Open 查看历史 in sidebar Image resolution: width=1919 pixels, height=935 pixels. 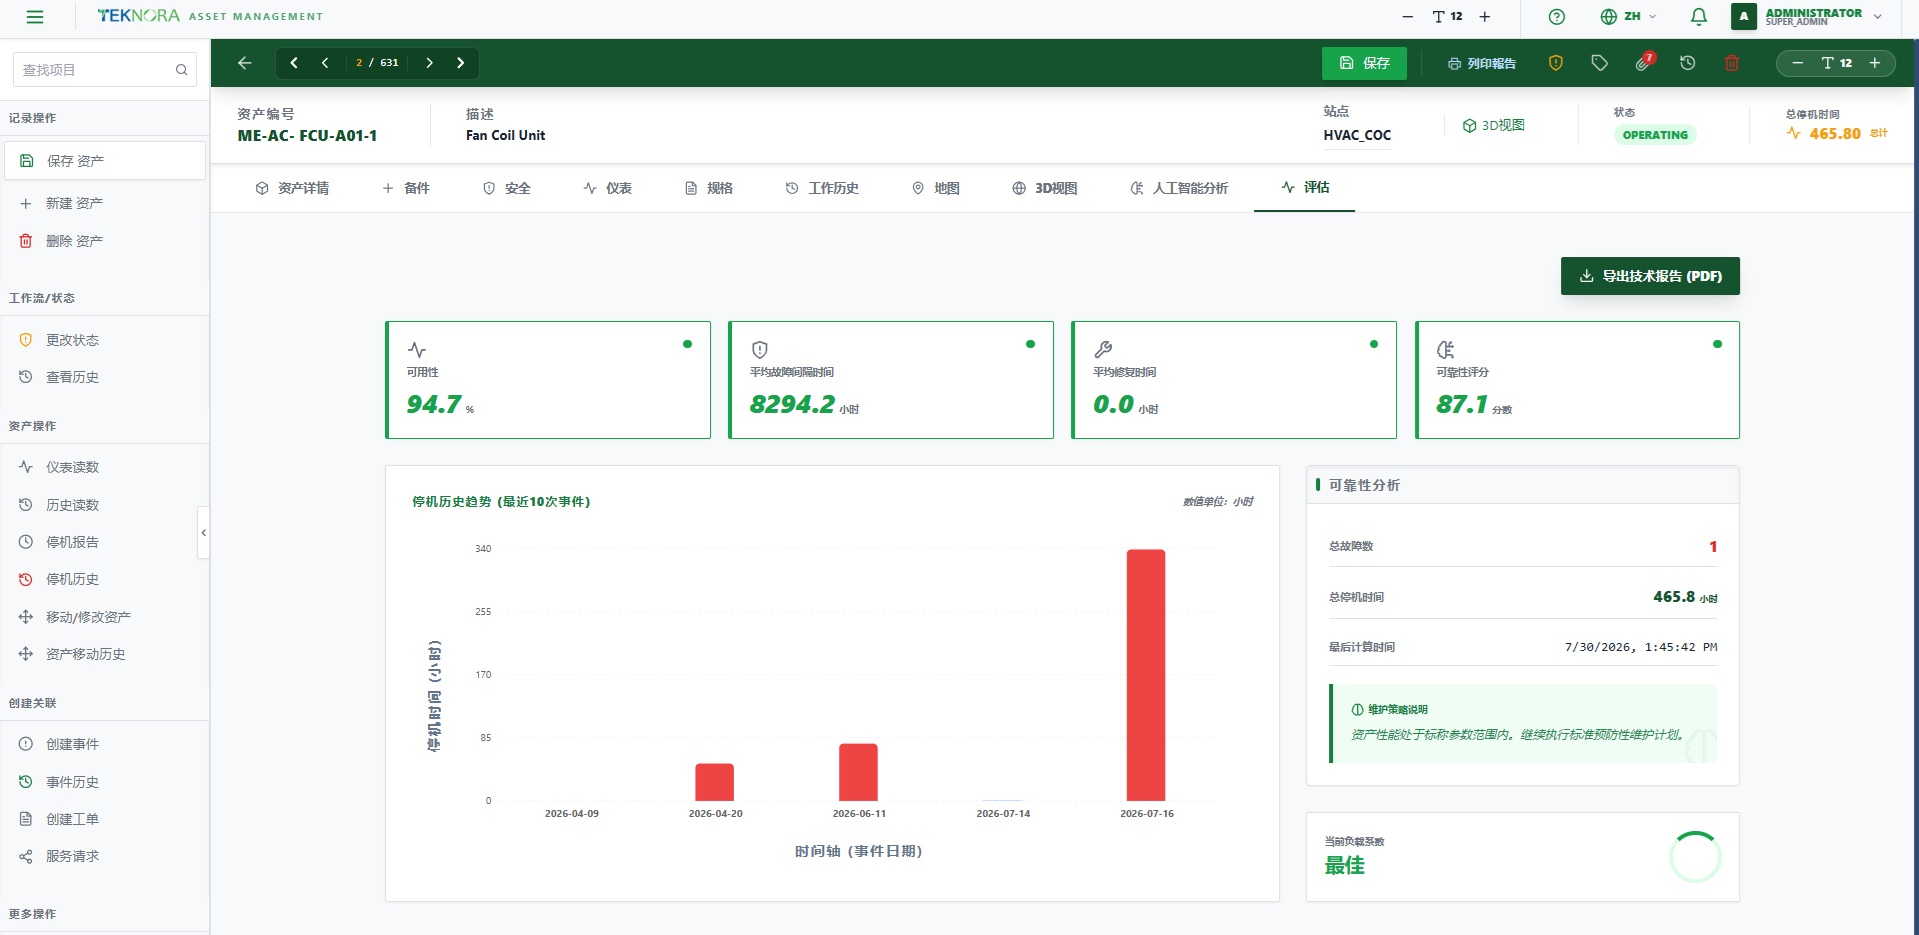pyautogui.click(x=104, y=377)
